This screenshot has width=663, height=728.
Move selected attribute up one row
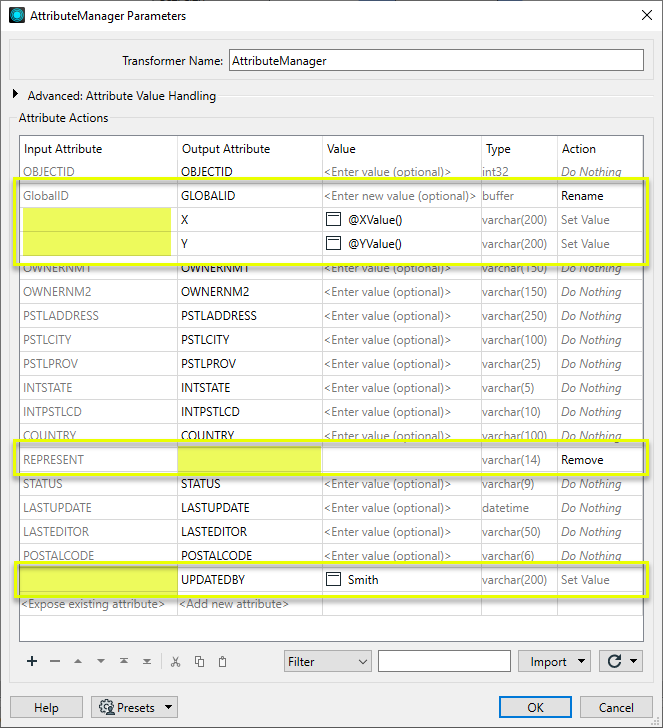[78, 661]
